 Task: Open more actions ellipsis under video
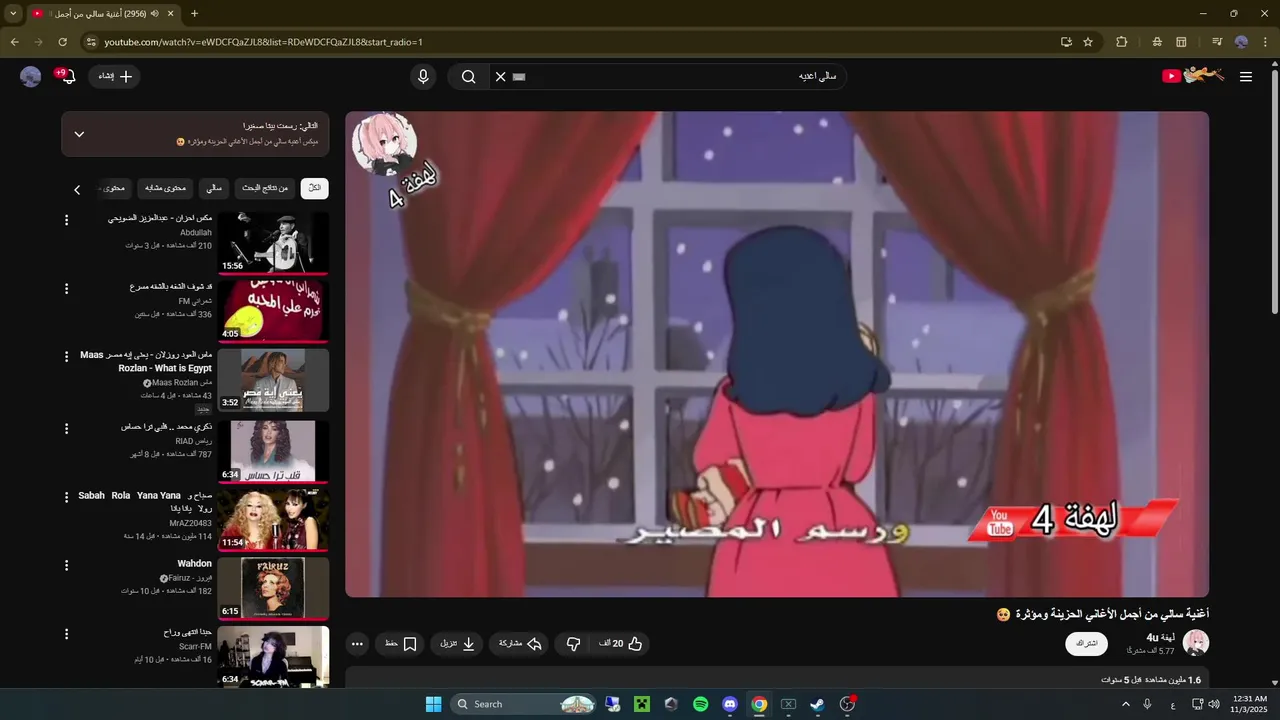pyautogui.click(x=357, y=644)
